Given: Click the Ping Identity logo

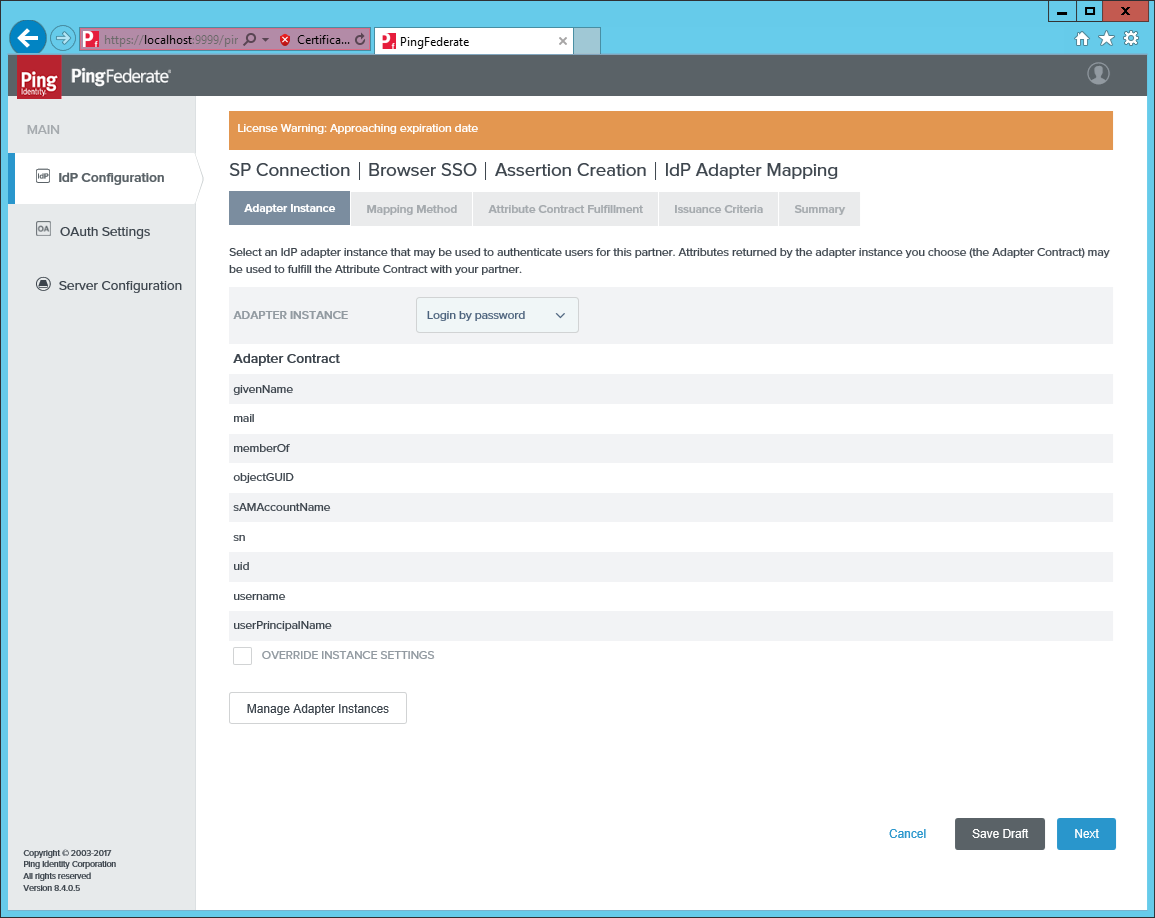Looking at the screenshot, I should 39,77.
